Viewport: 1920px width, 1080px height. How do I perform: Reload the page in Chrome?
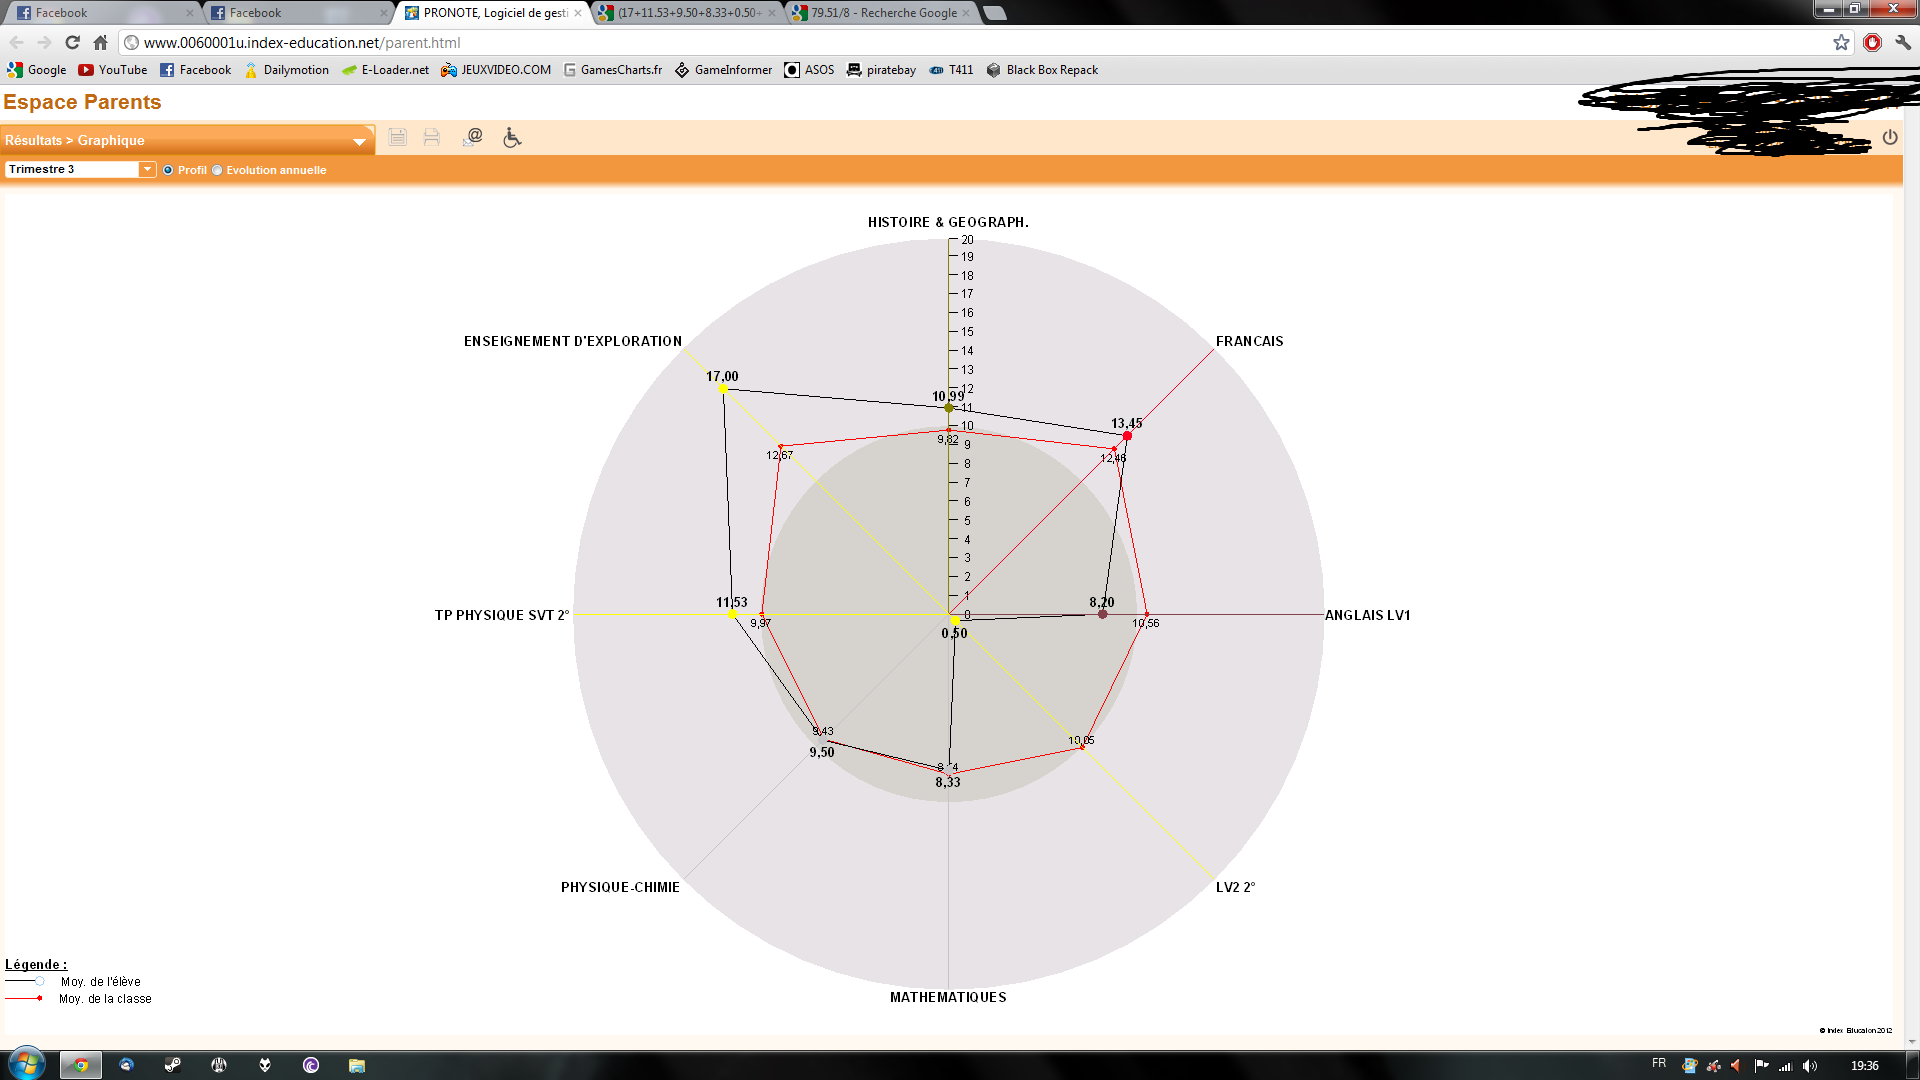click(72, 42)
